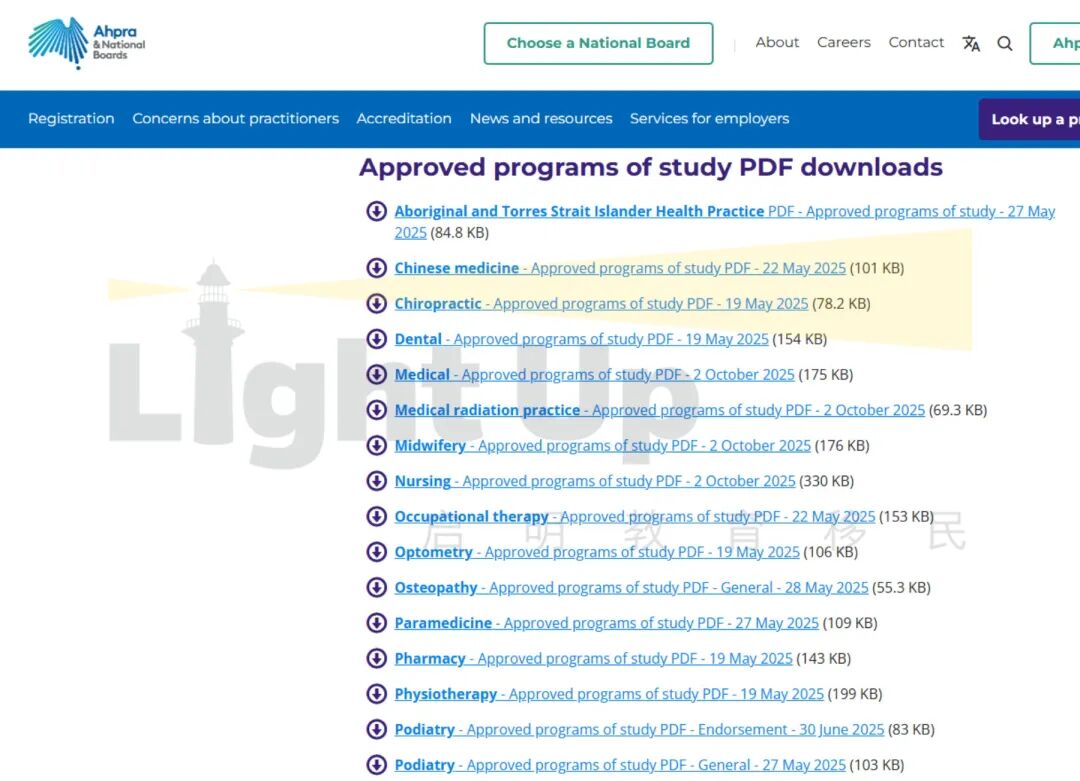1080x781 pixels.
Task: Click the search magnifier icon
Action: coord(1005,43)
